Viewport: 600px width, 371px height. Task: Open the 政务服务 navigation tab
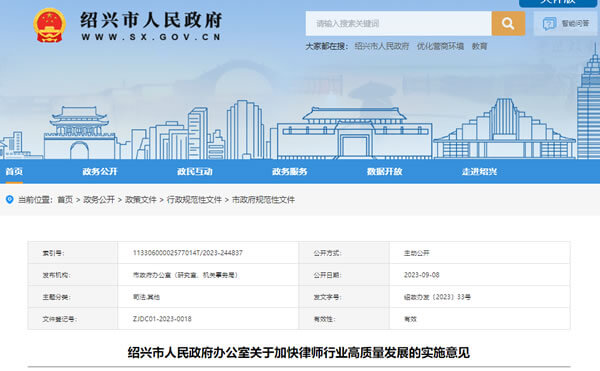pyautogui.click(x=290, y=171)
